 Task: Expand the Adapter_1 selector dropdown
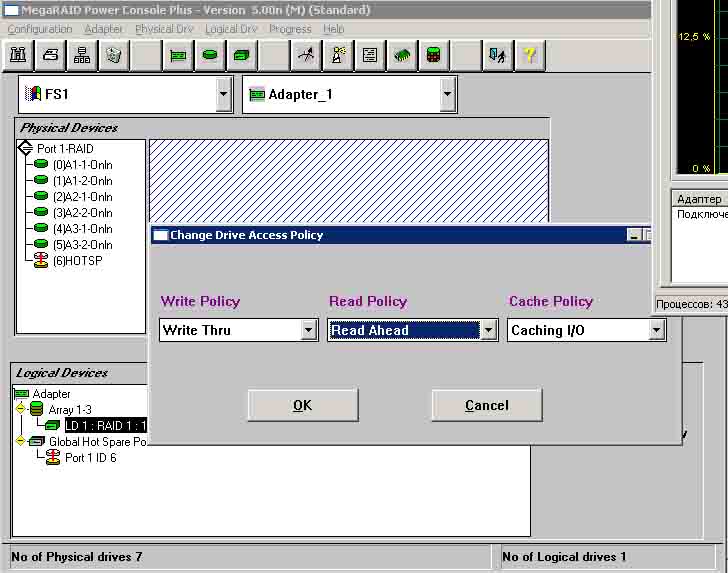point(447,95)
